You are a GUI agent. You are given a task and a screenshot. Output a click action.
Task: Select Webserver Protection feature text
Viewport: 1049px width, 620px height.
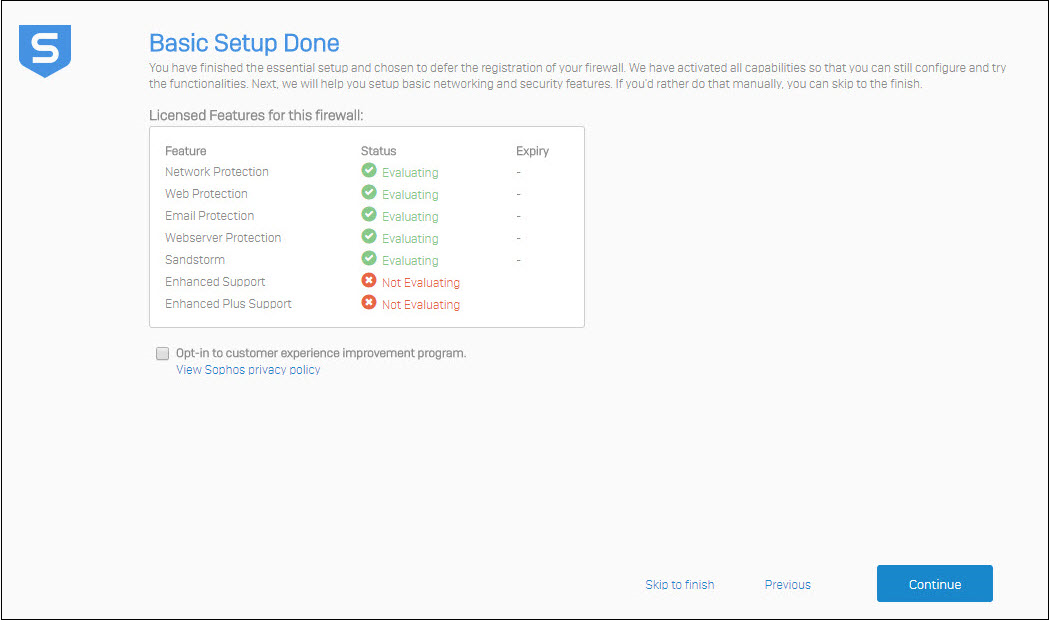223,238
